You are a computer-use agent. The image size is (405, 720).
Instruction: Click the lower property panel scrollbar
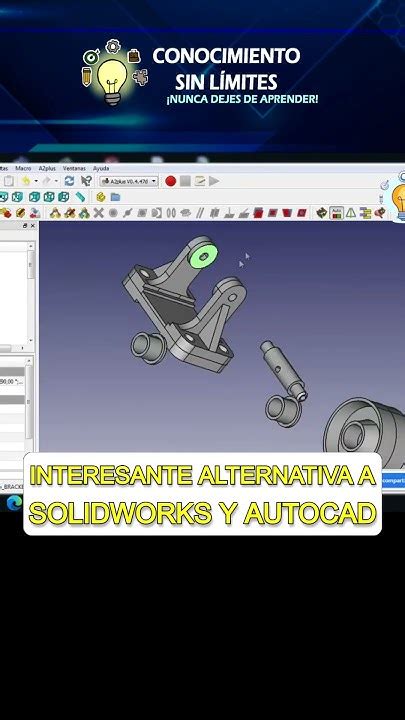29,404
